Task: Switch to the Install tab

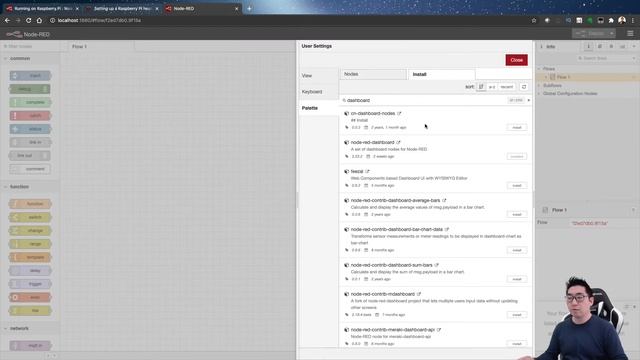Action: pyautogui.click(x=442, y=74)
